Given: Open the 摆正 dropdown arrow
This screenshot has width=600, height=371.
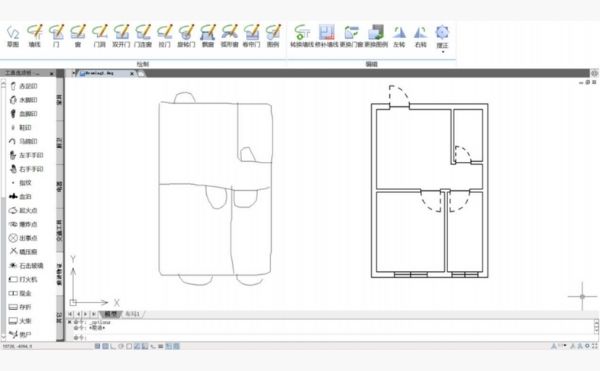Looking at the screenshot, I should 443,51.
